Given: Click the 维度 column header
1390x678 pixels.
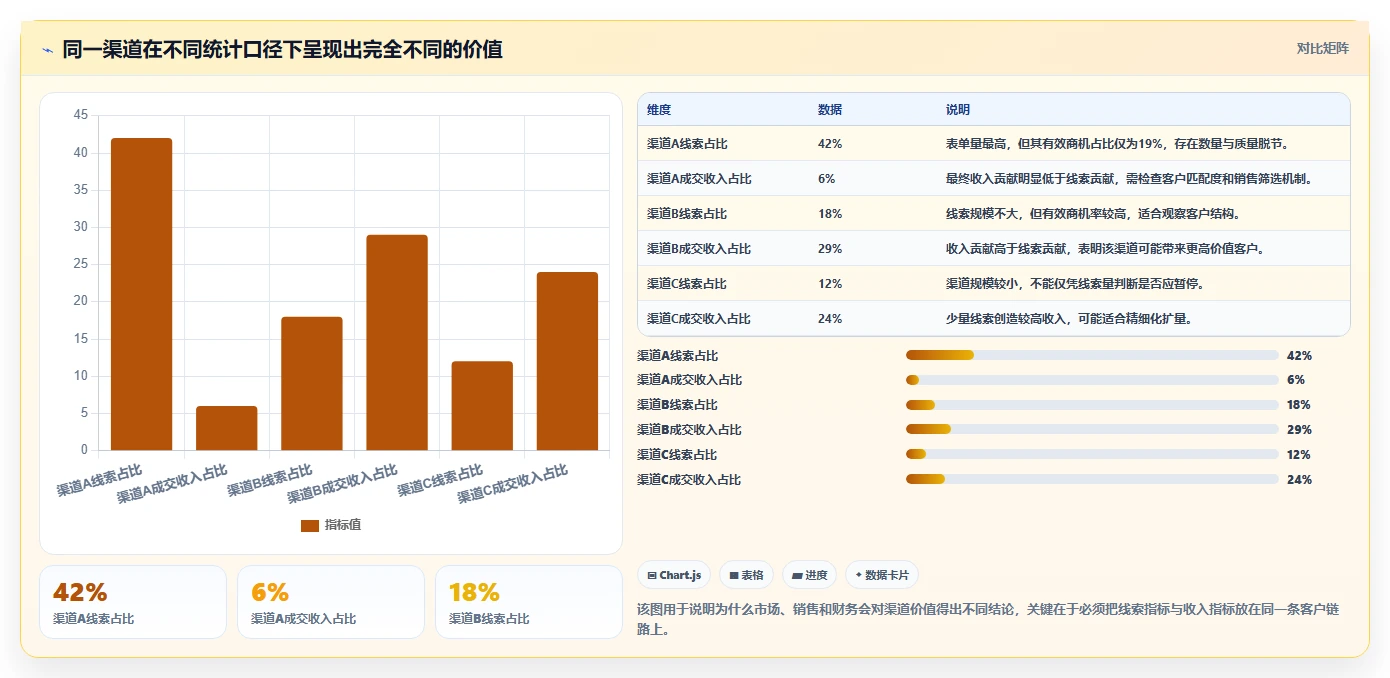Looking at the screenshot, I should click(x=659, y=109).
